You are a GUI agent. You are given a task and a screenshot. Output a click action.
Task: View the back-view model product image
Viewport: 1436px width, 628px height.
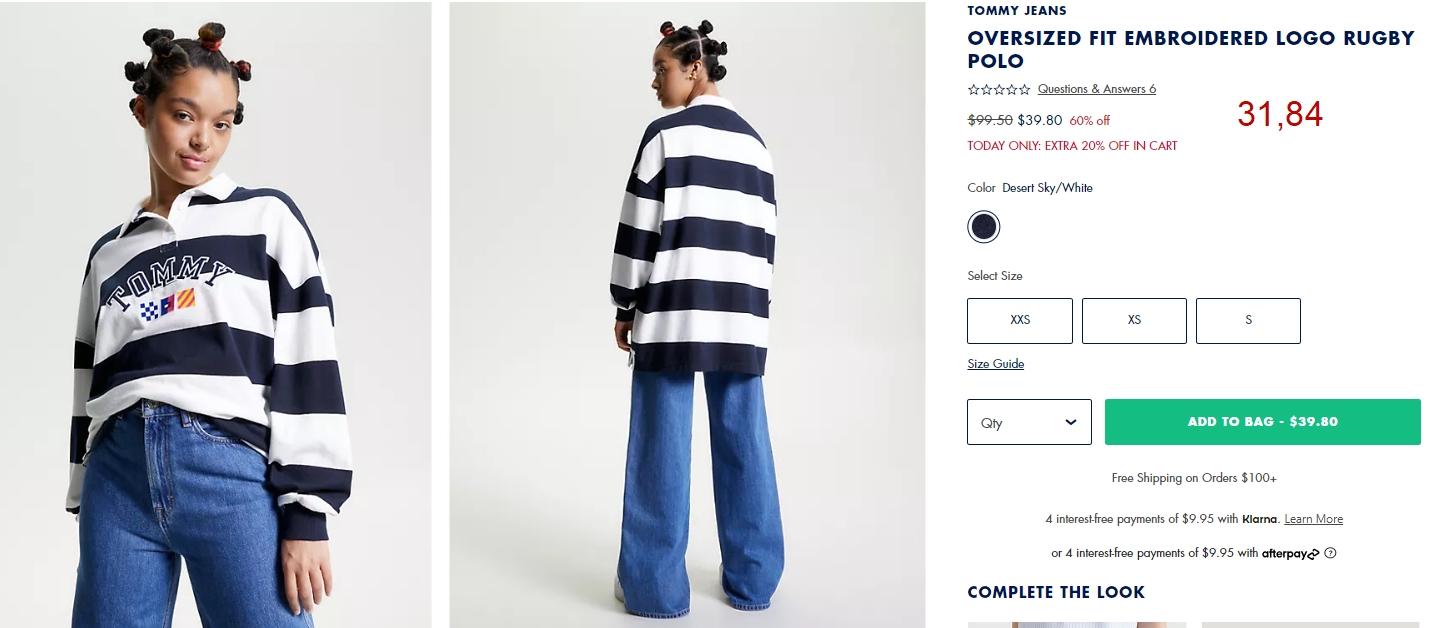[x=687, y=315]
